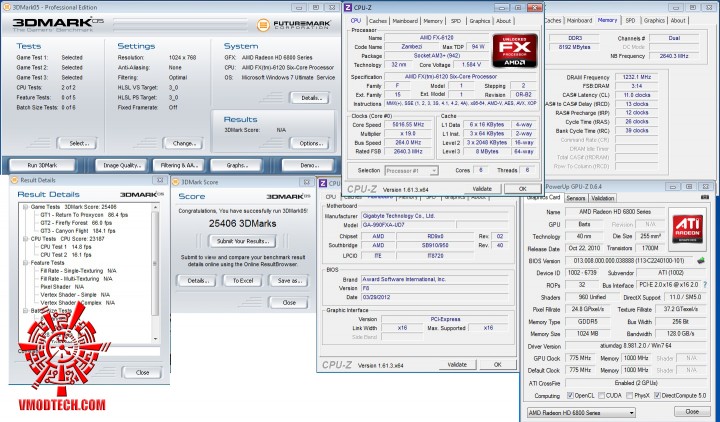720x422 pixels.
Task: Switch to CPU tab in CPU-Z
Action: click(x=356, y=21)
